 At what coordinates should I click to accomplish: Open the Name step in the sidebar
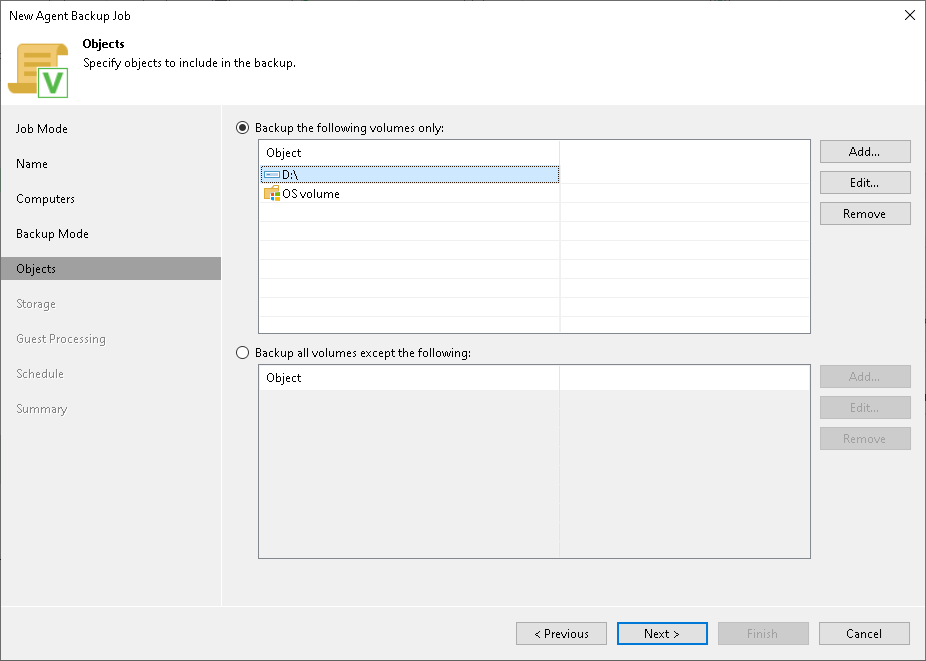(x=31, y=163)
